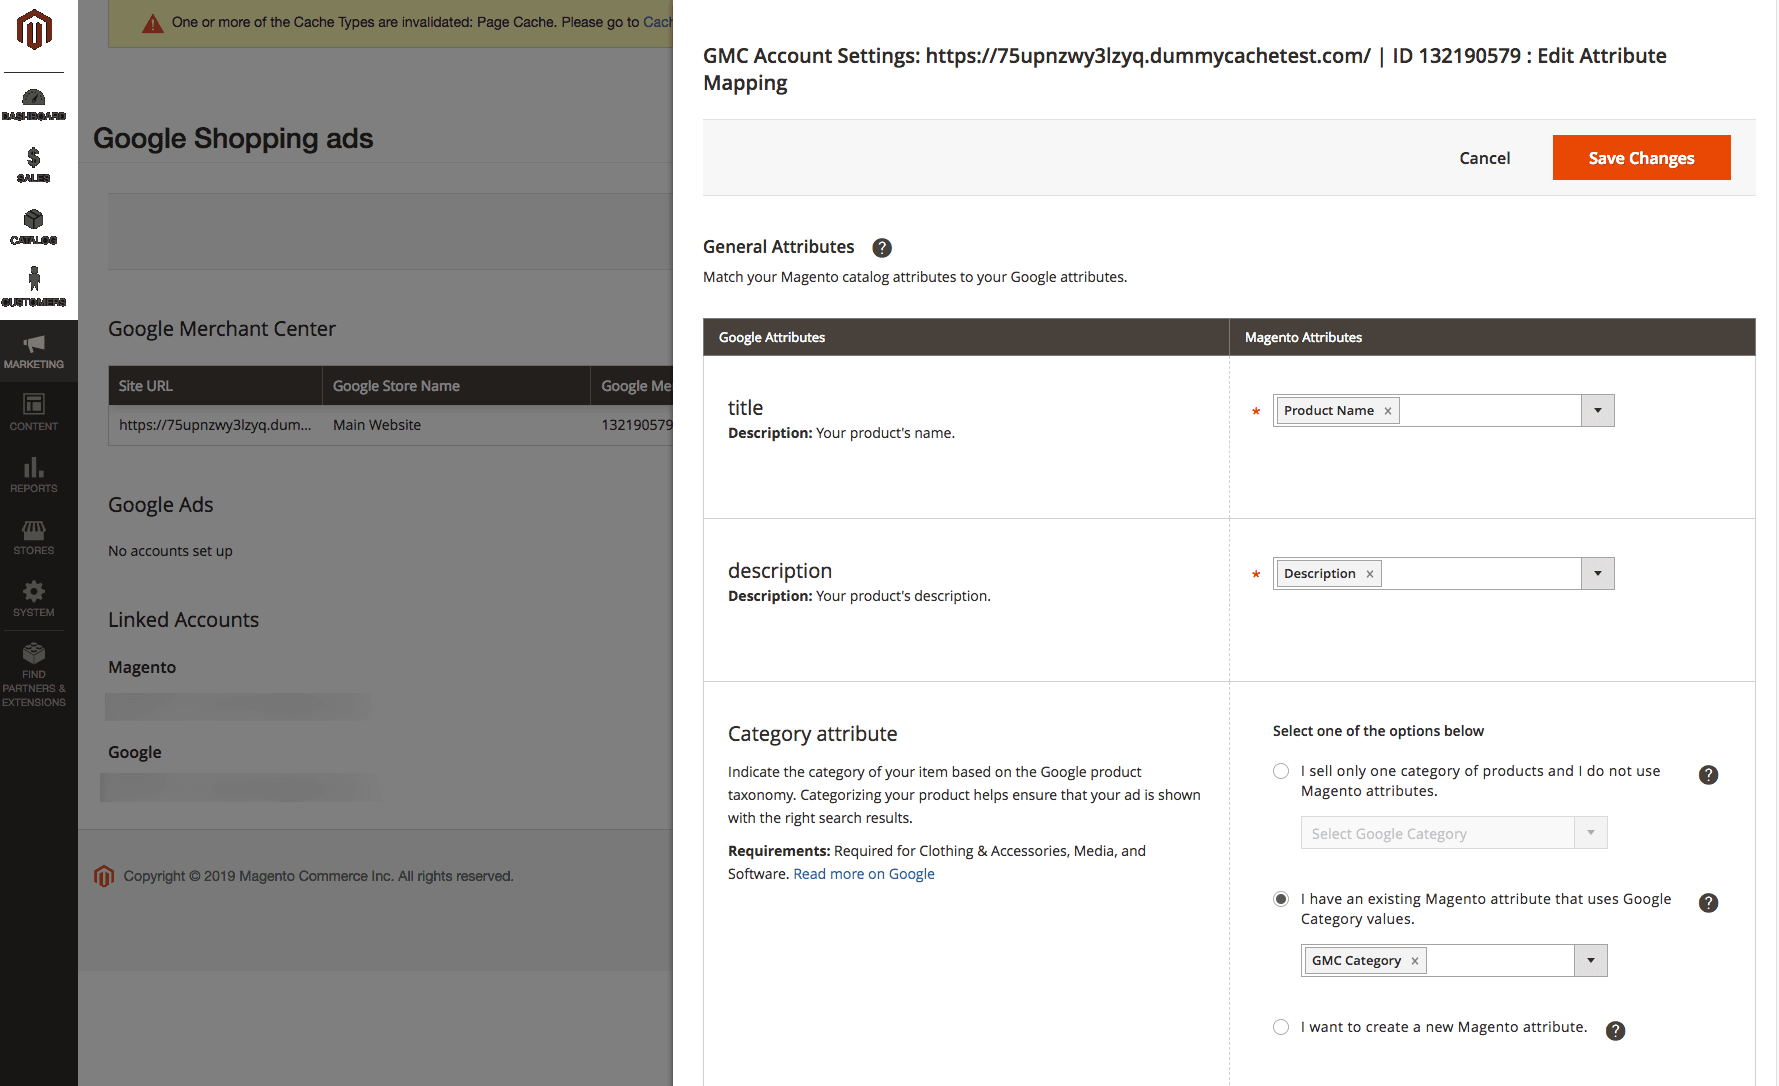Click the General Attributes help icon
Screen dimensions: 1779x1086
click(881, 248)
